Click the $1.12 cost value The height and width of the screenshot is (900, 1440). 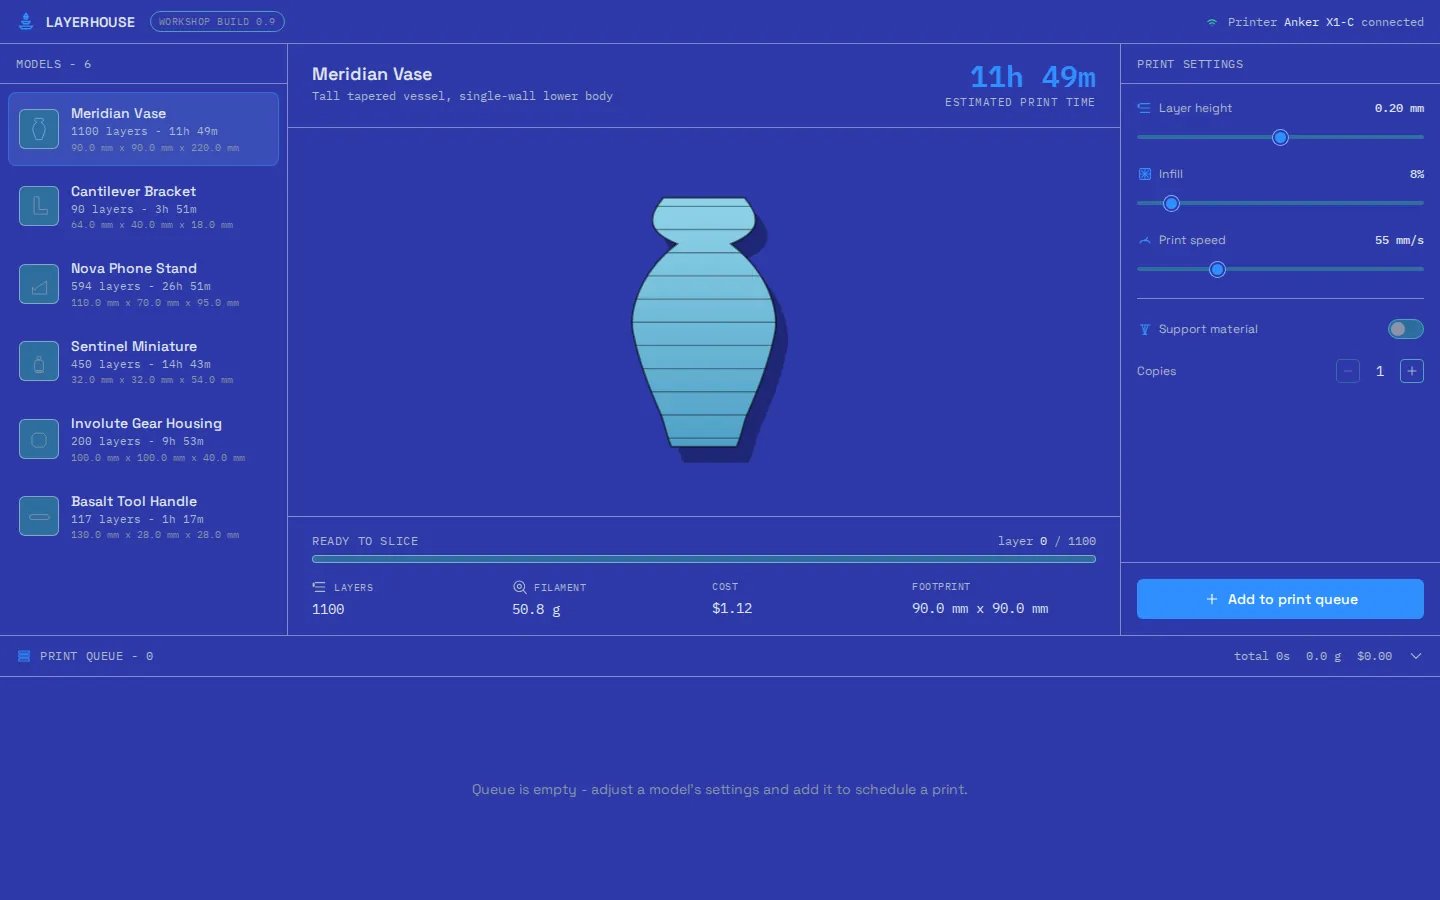click(x=732, y=608)
